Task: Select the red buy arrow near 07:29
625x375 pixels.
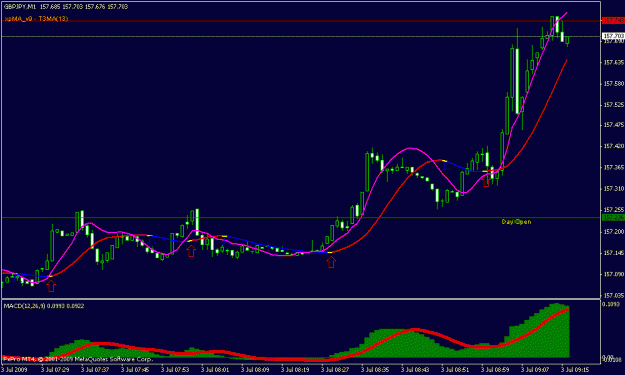Action: [51, 285]
